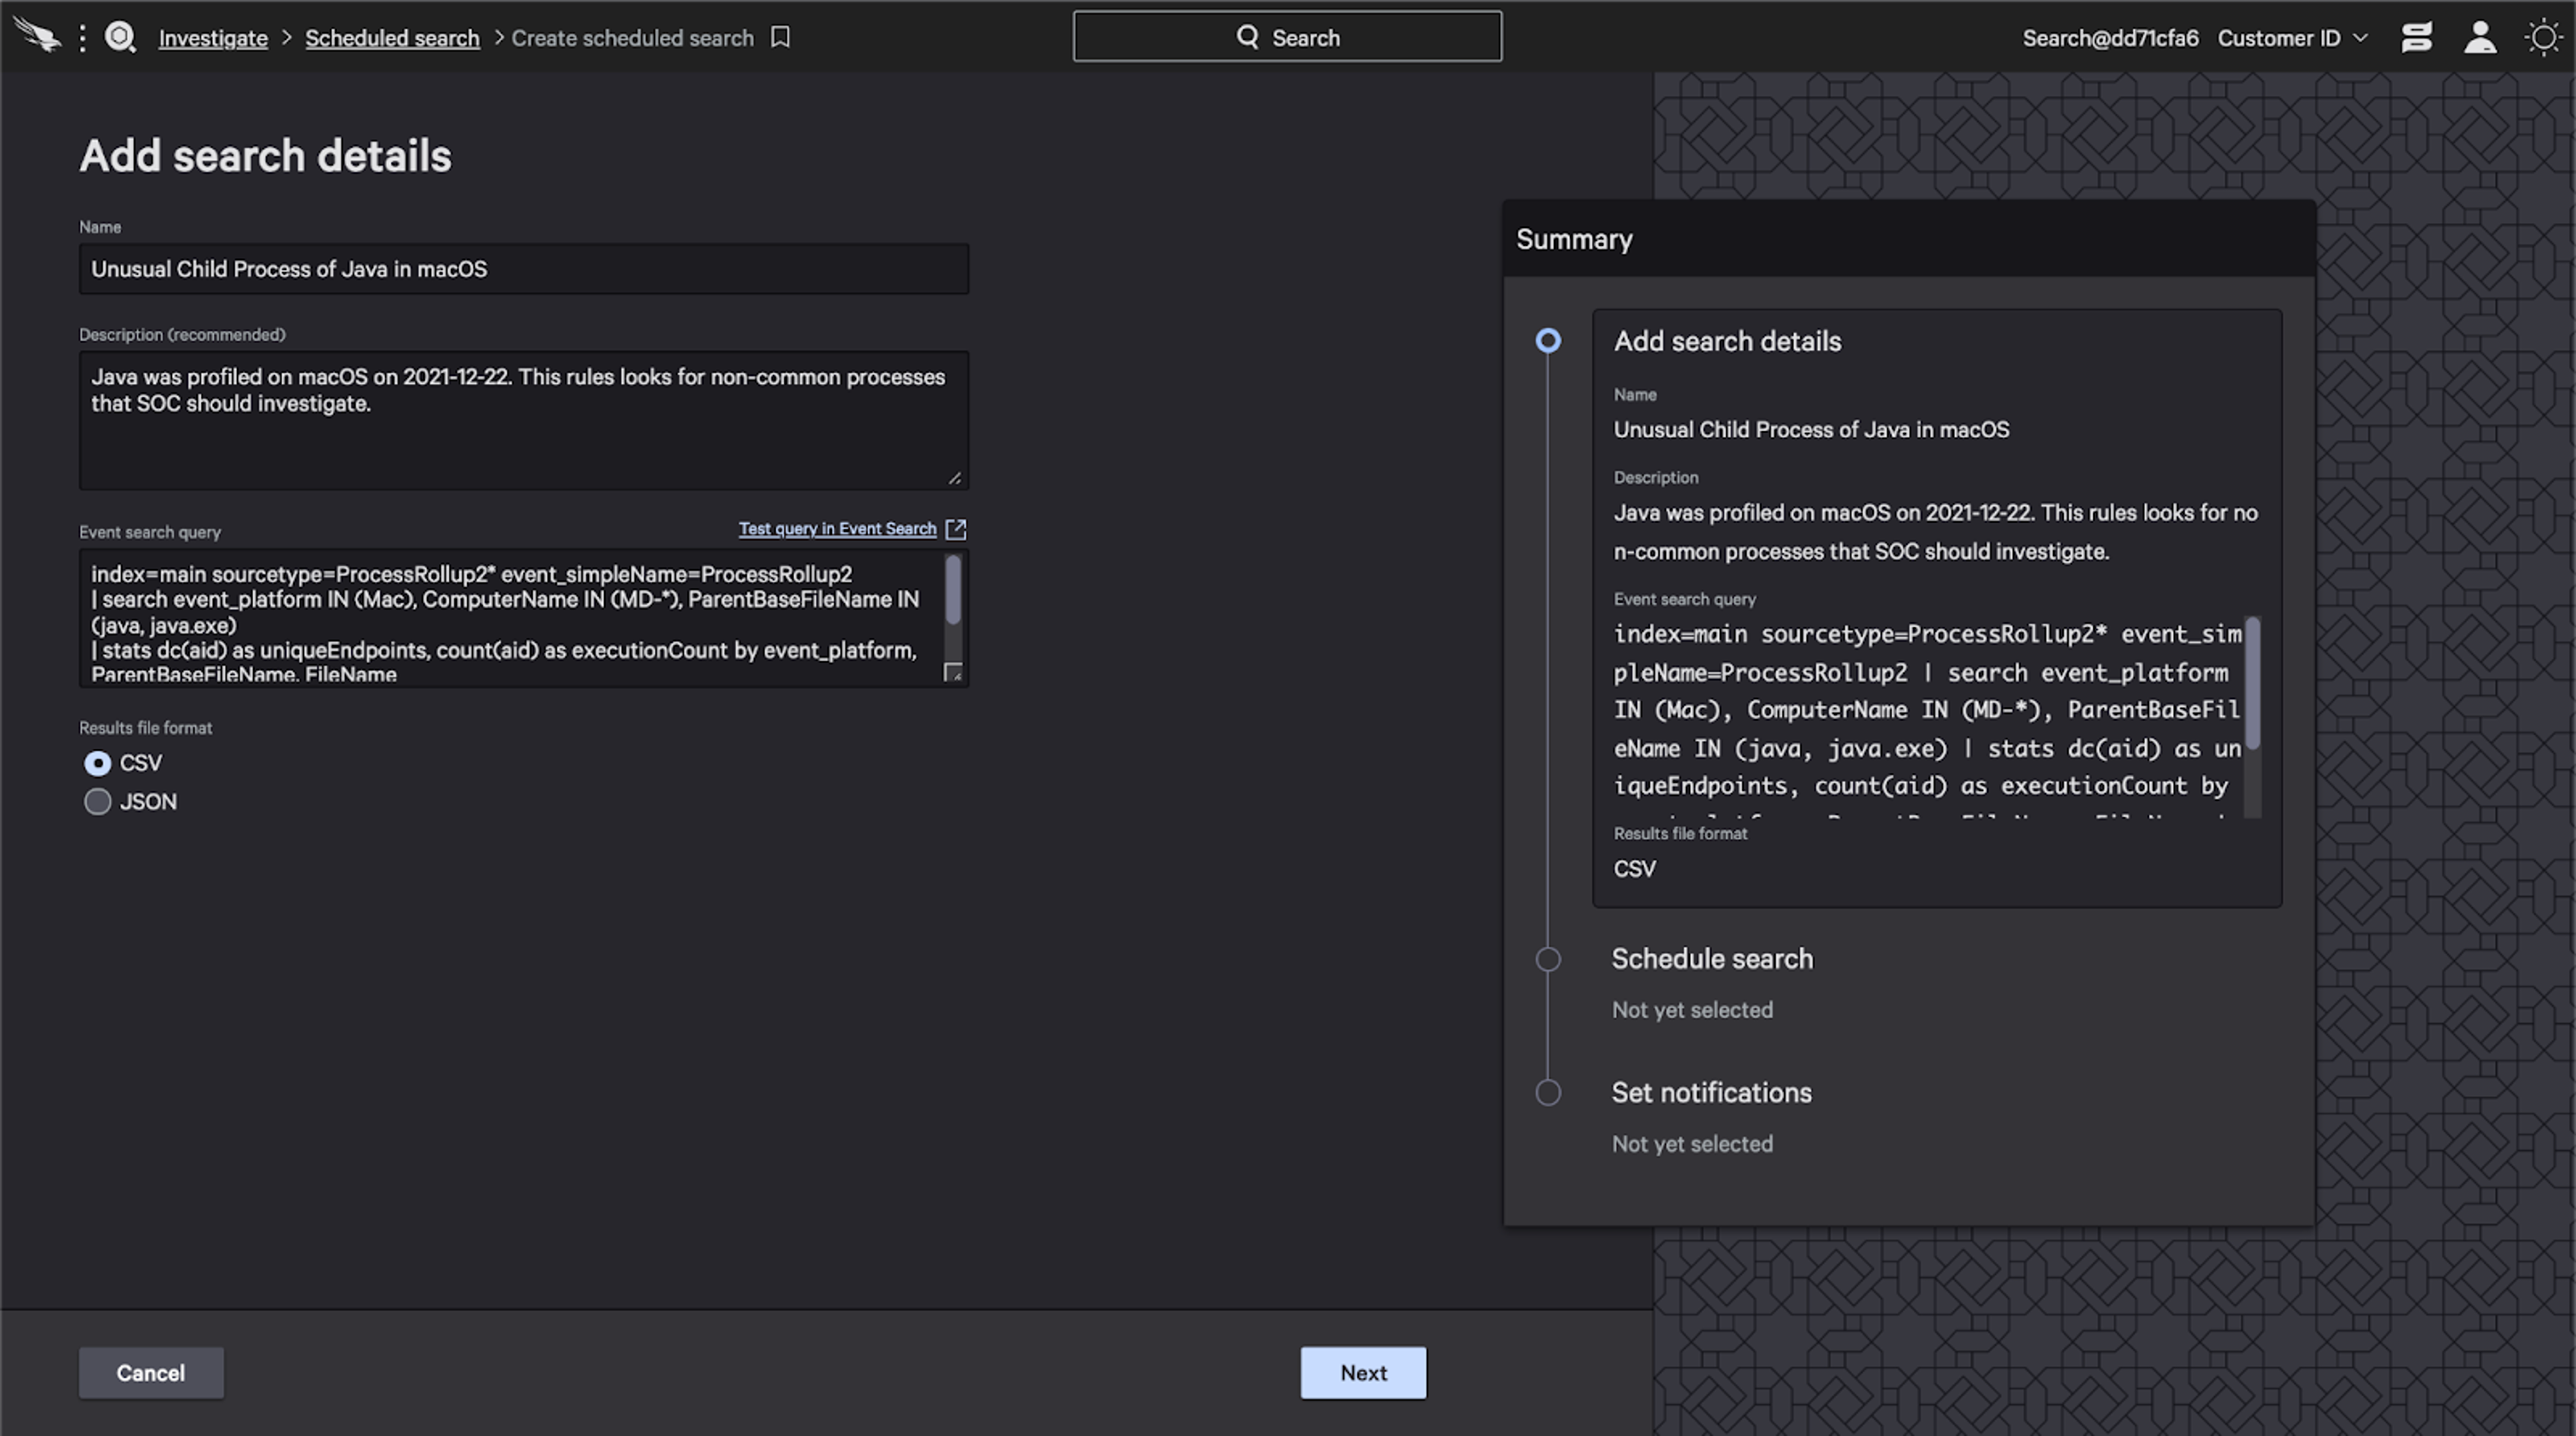Open Test query in Event Search

pyautogui.click(x=838, y=529)
